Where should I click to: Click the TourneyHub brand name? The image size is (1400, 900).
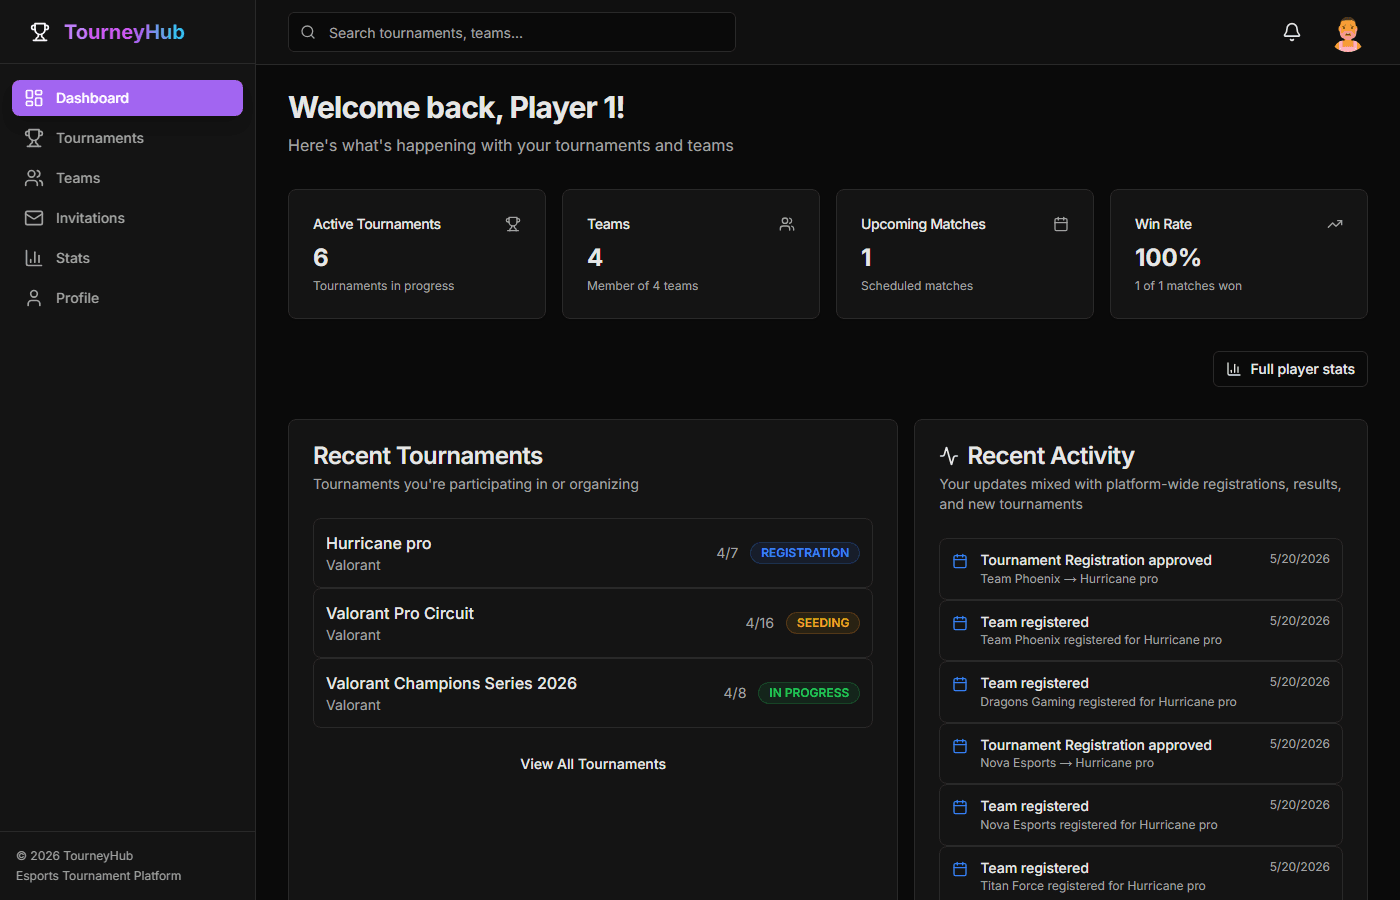pos(124,32)
